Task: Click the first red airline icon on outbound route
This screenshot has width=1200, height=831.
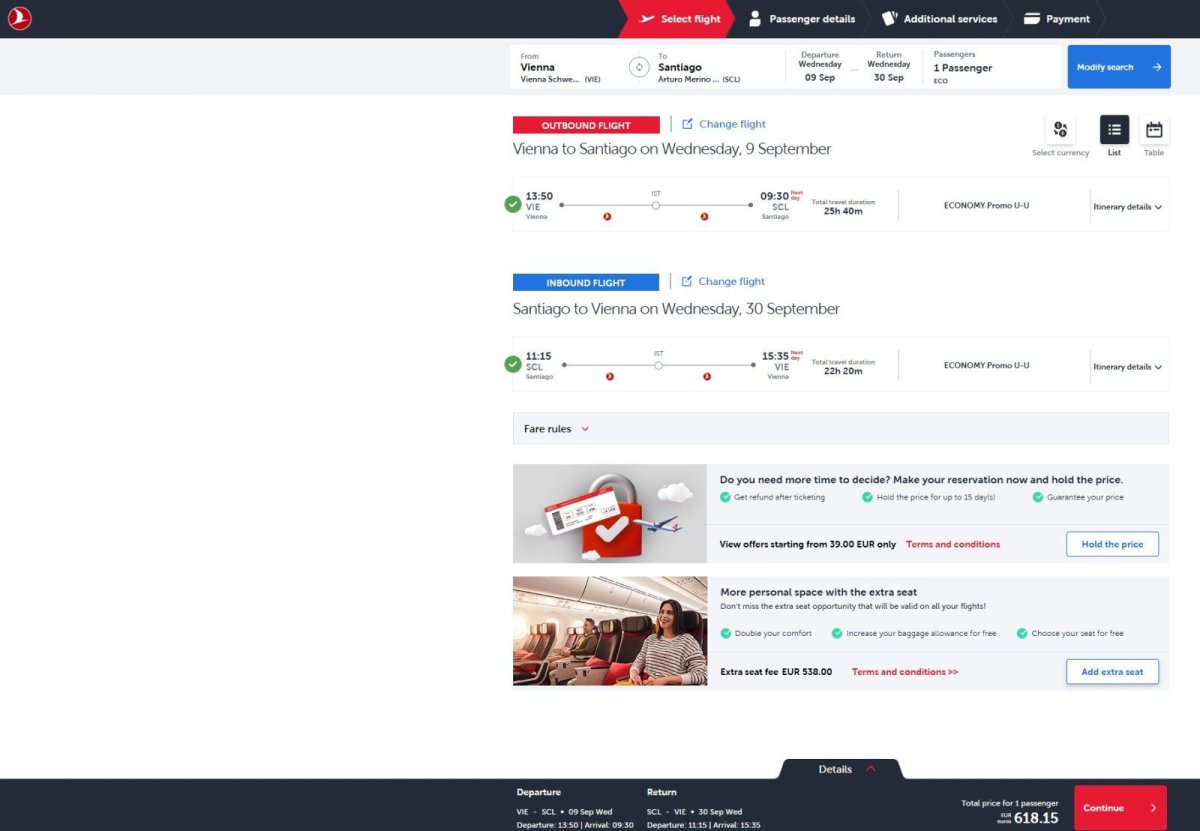Action: tap(607, 217)
